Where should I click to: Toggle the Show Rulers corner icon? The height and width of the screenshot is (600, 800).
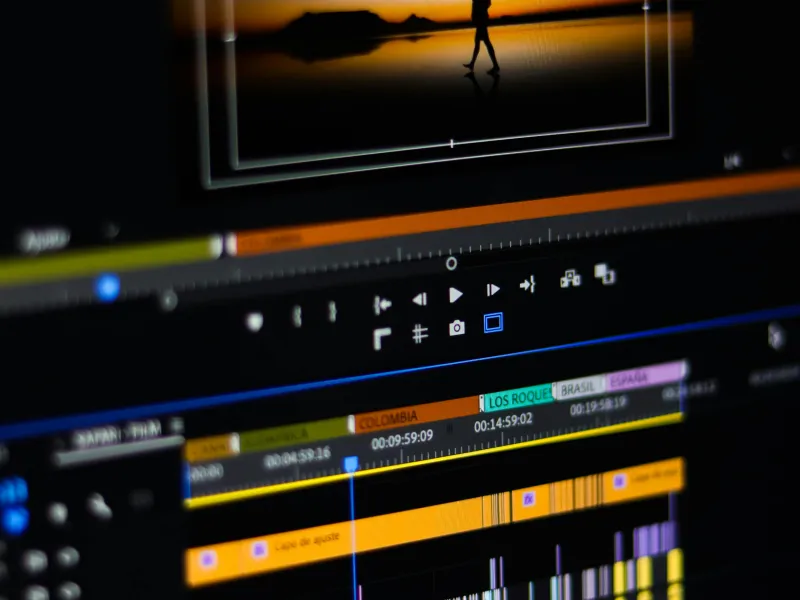pos(382,339)
